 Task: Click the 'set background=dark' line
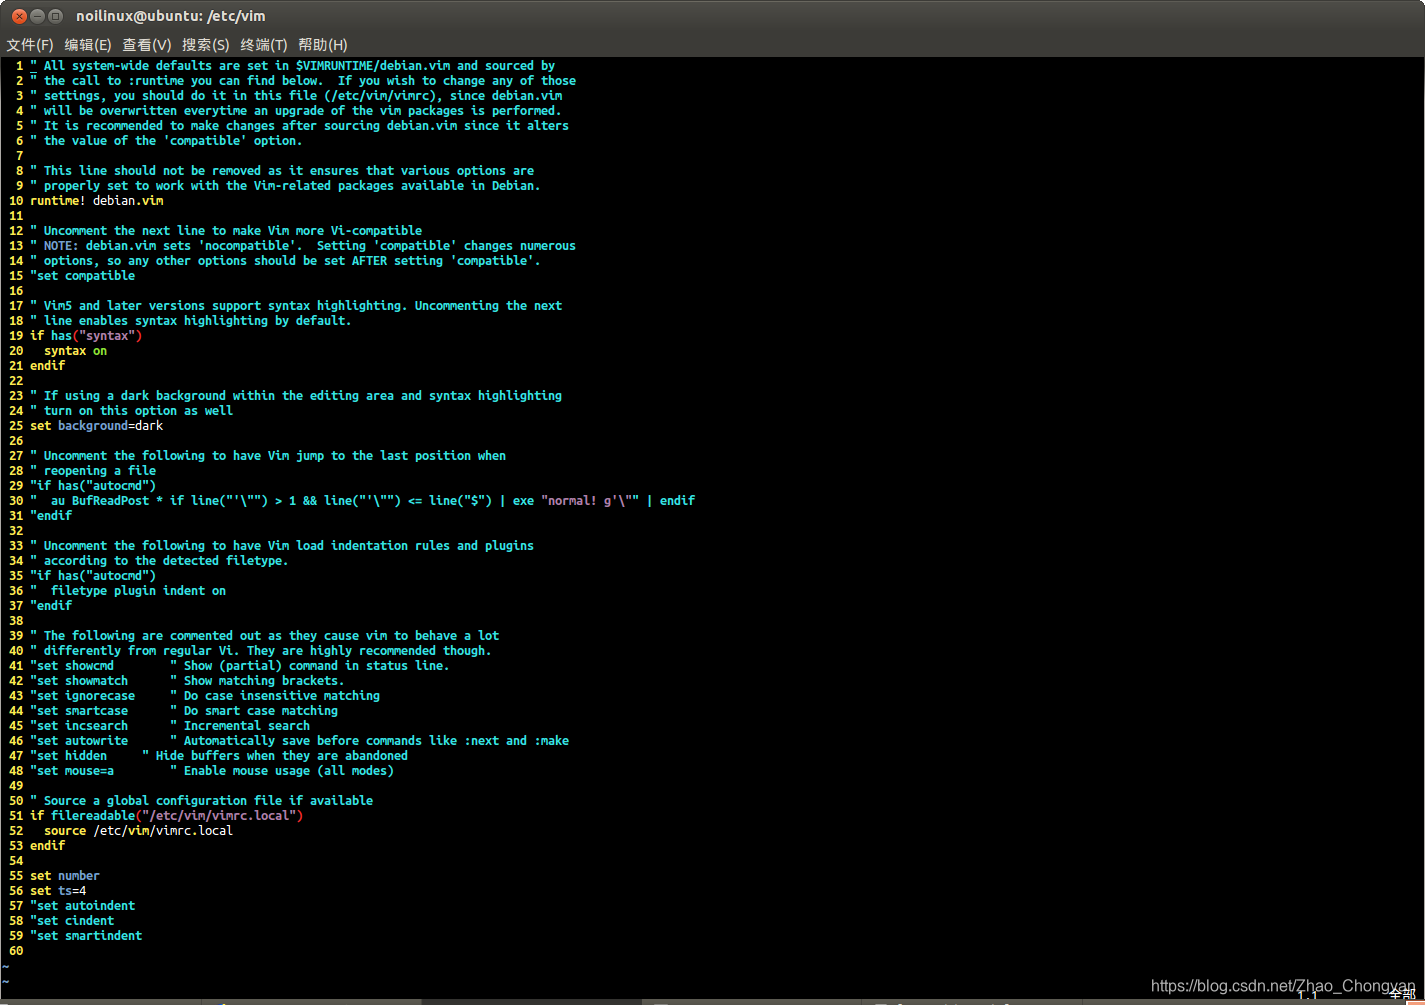[x=96, y=426]
